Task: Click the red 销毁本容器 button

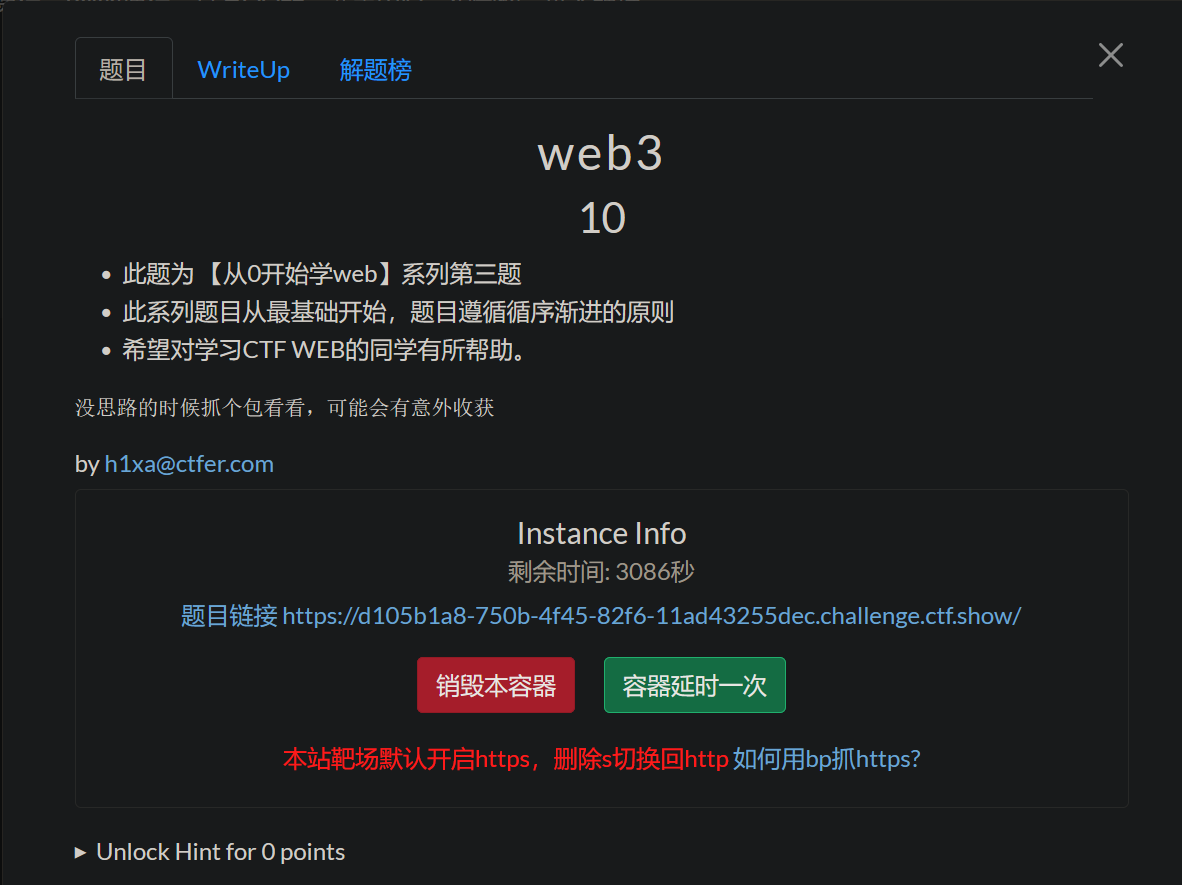Action: click(x=496, y=685)
